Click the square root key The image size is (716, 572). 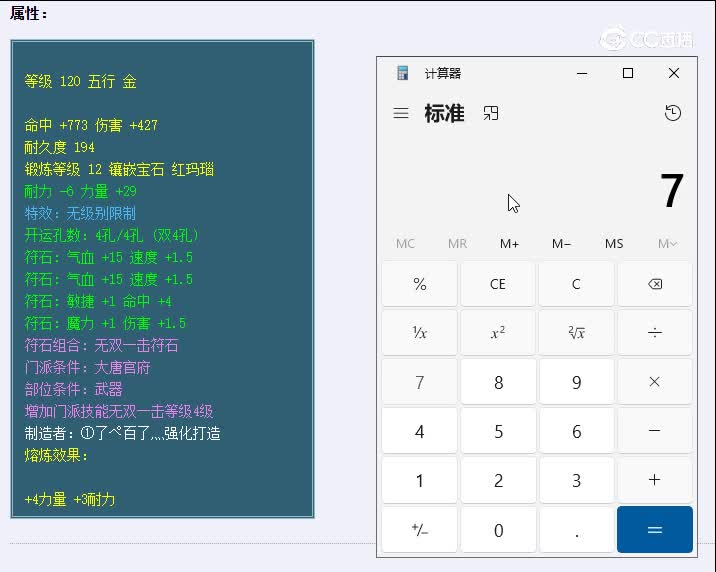[576, 333]
